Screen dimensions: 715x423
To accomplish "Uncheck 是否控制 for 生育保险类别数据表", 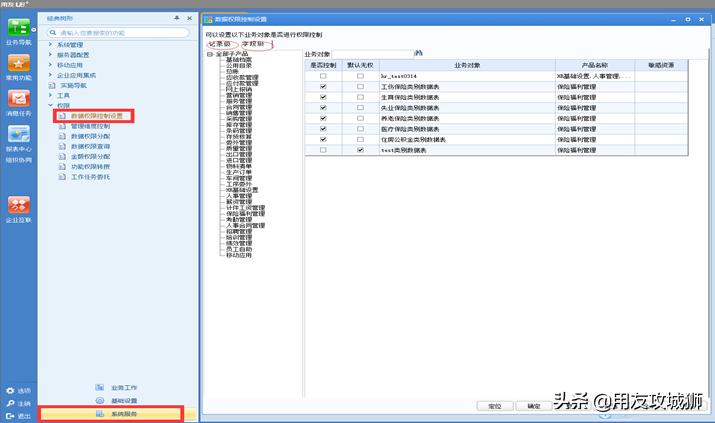I will 323,97.
